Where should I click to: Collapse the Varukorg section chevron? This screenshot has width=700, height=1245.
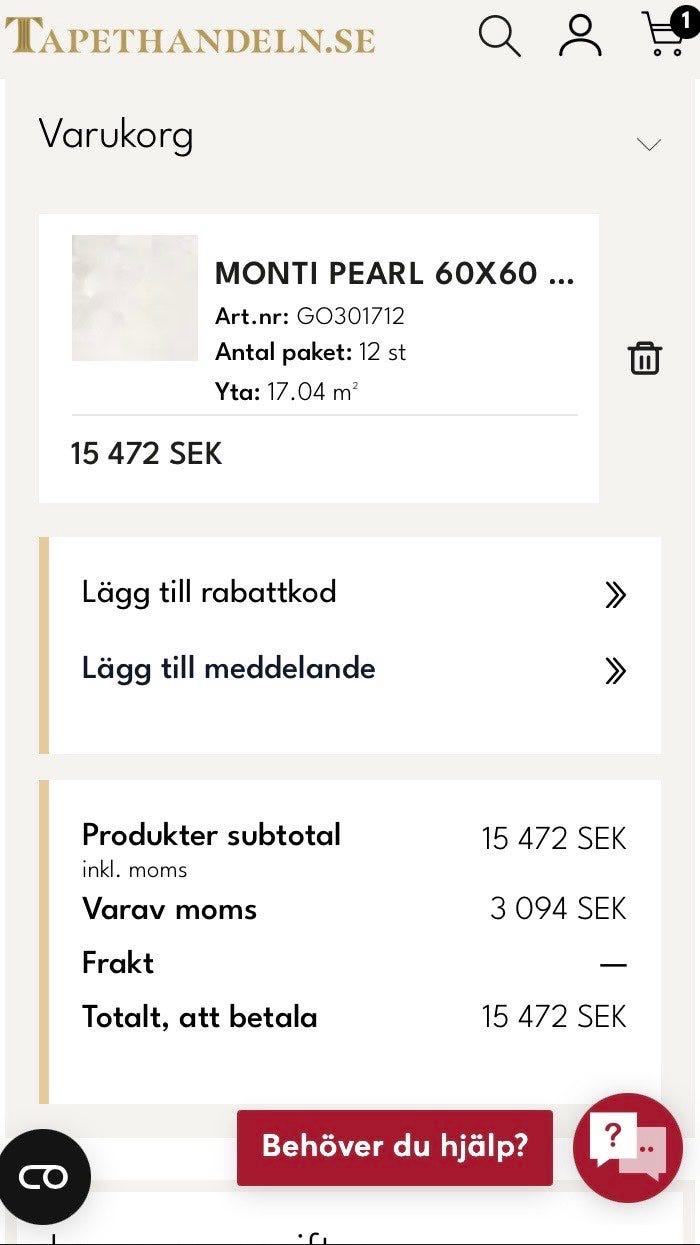pos(649,145)
